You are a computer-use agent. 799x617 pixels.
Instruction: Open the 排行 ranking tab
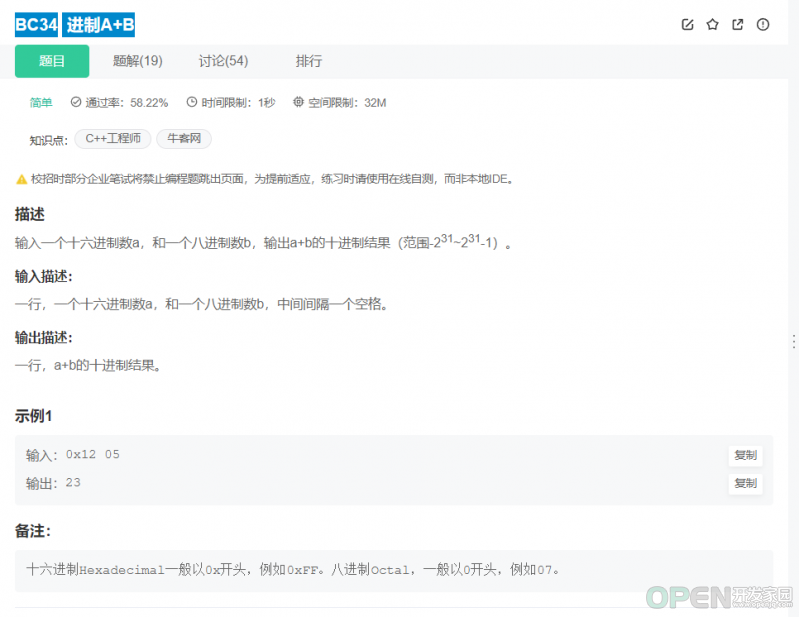pyautogui.click(x=308, y=61)
